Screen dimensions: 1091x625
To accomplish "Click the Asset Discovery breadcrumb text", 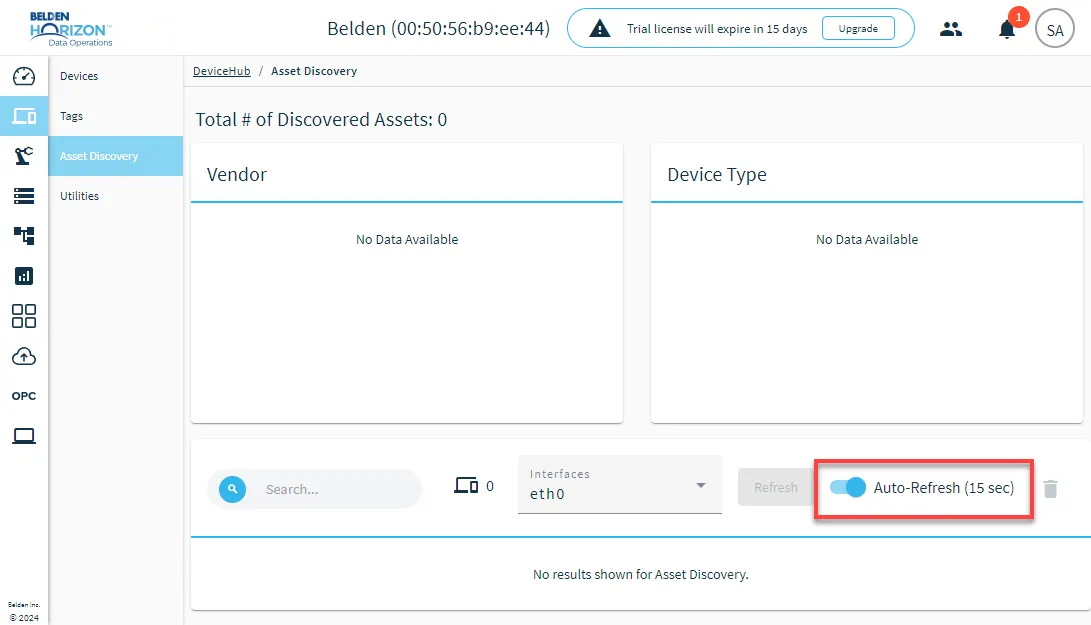I will pyautogui.click(x=314, y=71).
